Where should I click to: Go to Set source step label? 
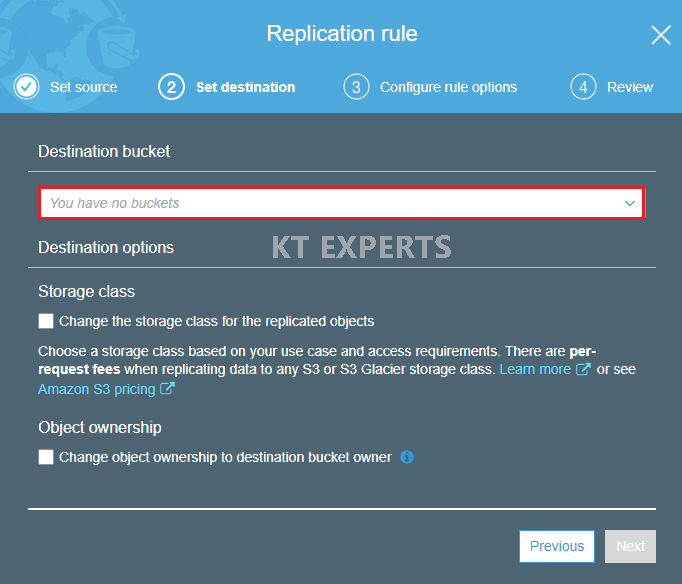[84, 87]
